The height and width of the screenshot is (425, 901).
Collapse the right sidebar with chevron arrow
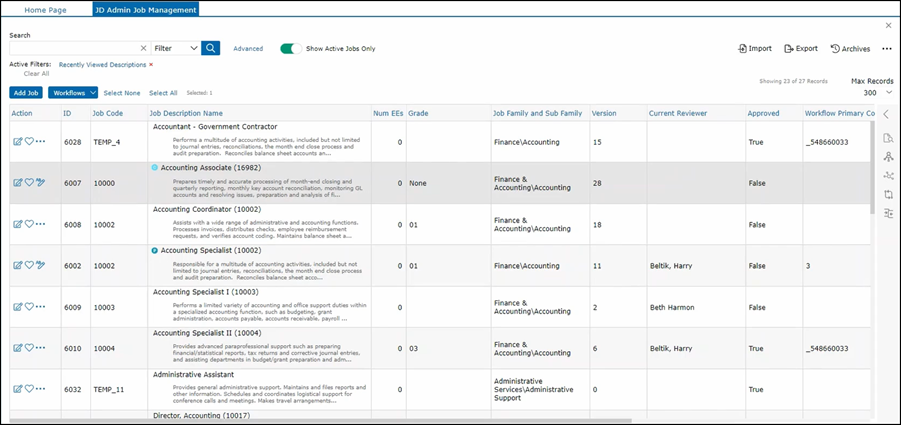[x=886, y=114]
